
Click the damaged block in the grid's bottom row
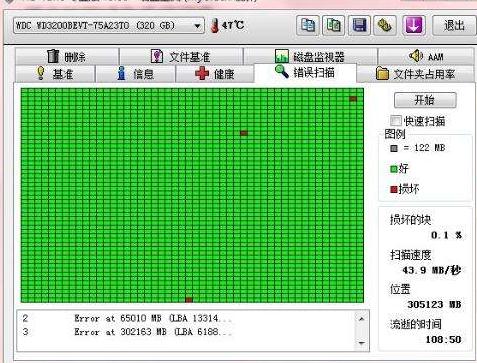189,300
